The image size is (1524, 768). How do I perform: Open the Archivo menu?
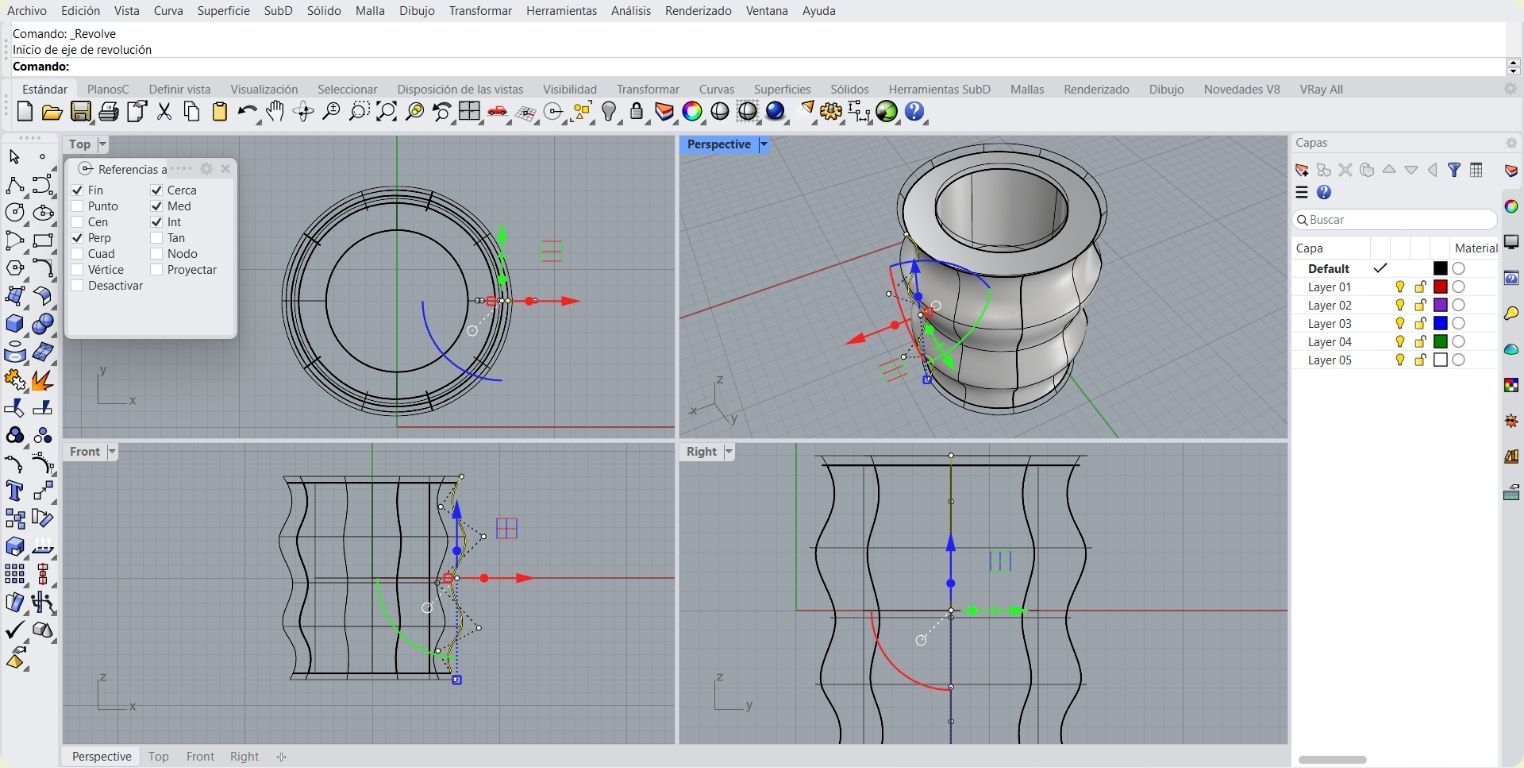tap(27, 10)
